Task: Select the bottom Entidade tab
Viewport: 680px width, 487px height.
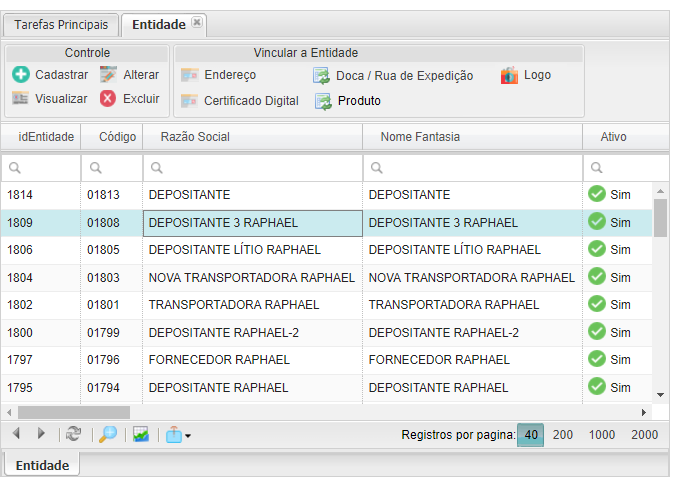Action: (42, 465)
